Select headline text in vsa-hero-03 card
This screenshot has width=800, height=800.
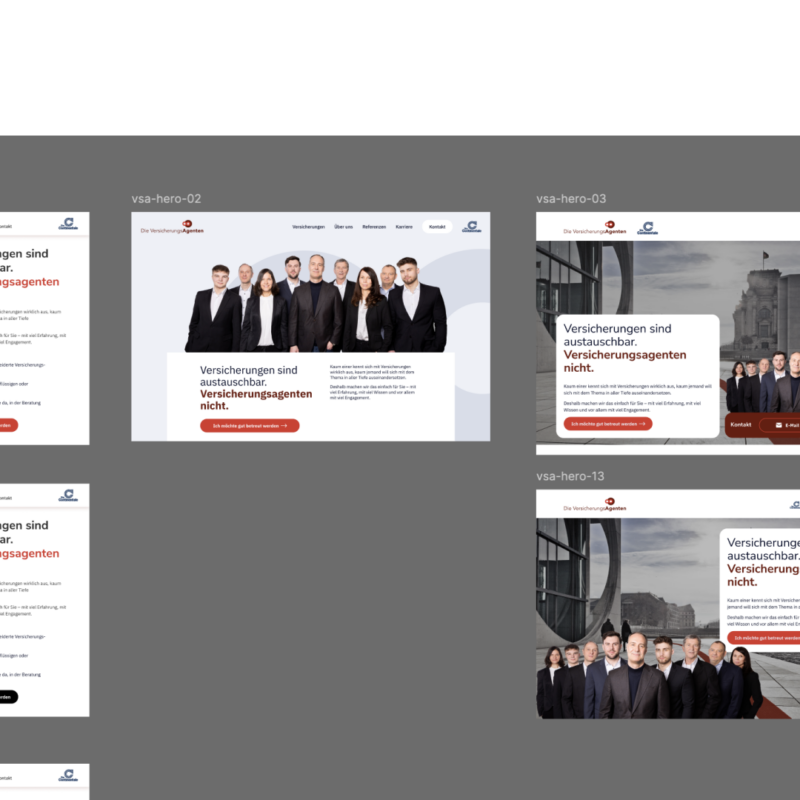pos(624,348)
